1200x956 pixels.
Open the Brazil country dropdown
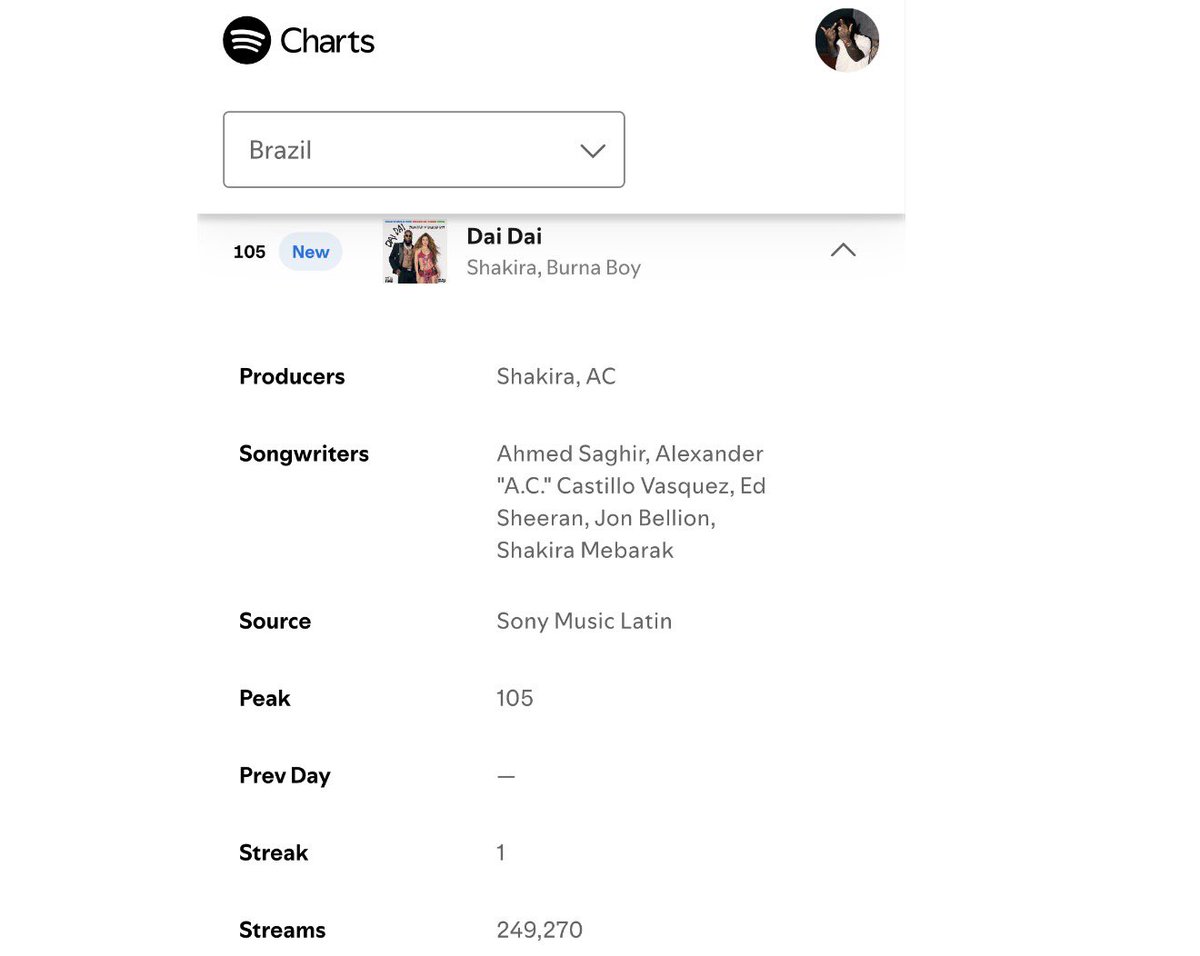pos(424,149)
